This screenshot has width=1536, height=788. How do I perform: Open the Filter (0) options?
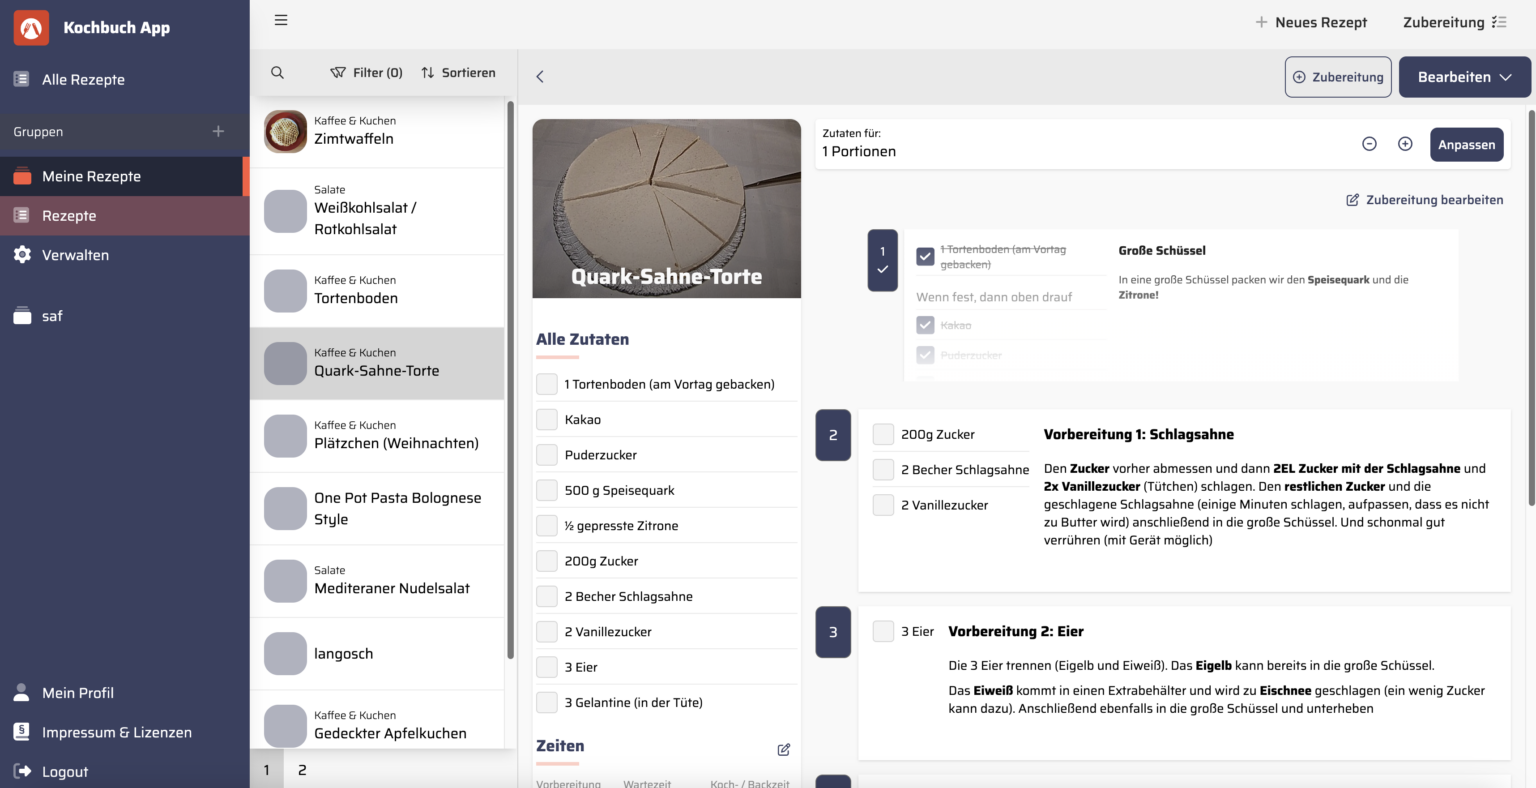pyautogui.click(x=366, y=73)
